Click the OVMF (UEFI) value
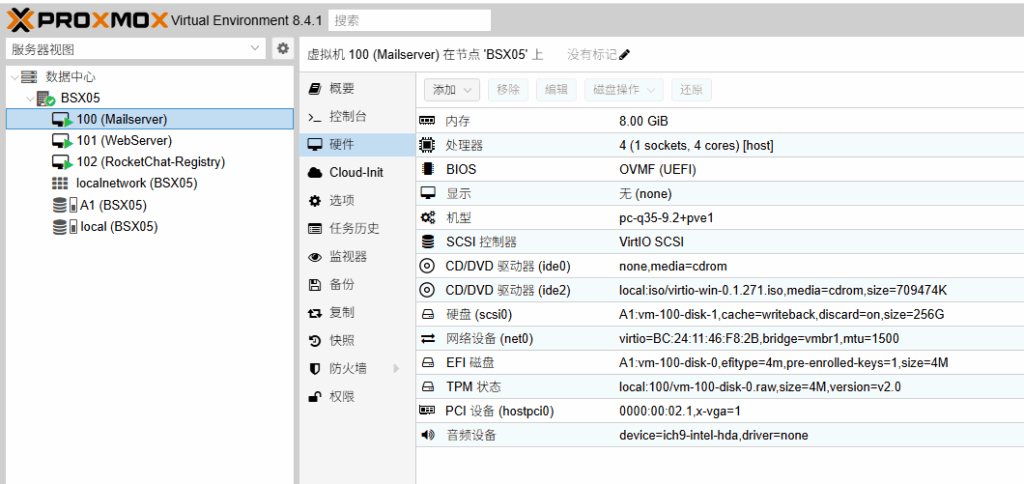Viewport: 1024px width, 484px height. click(x=658, y=170)
